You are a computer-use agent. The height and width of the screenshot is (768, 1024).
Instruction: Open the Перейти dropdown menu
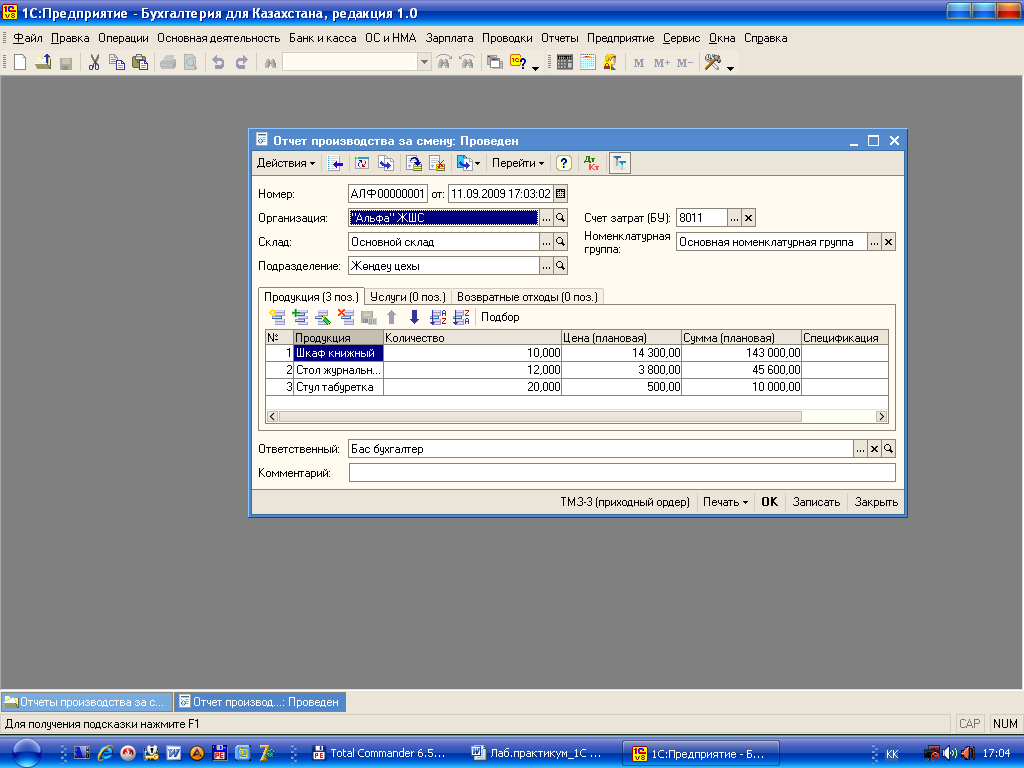518,163
